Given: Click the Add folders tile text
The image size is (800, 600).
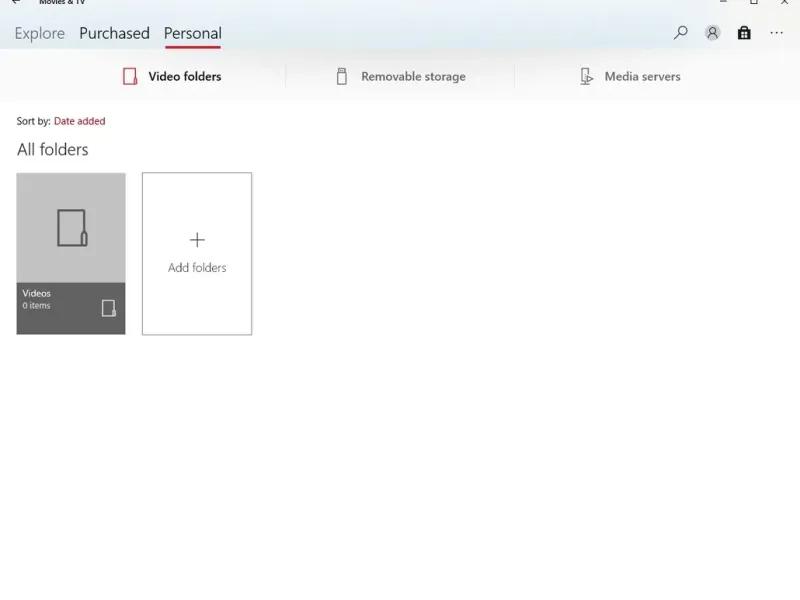Looking at the screenshot, I should [197, 267].
